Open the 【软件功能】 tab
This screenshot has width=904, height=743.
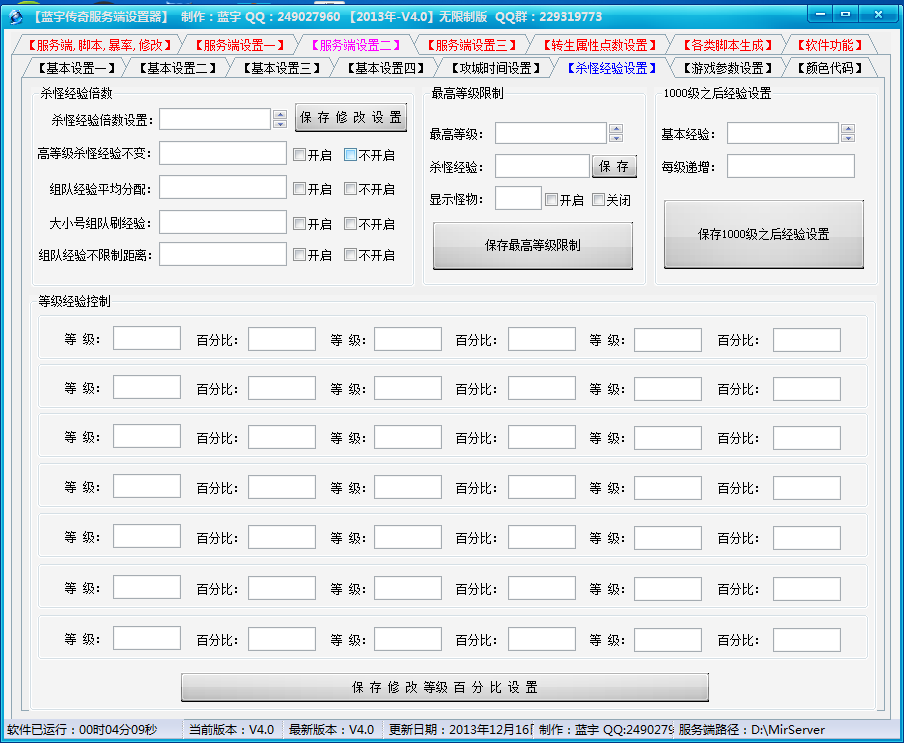pos(830,45)
